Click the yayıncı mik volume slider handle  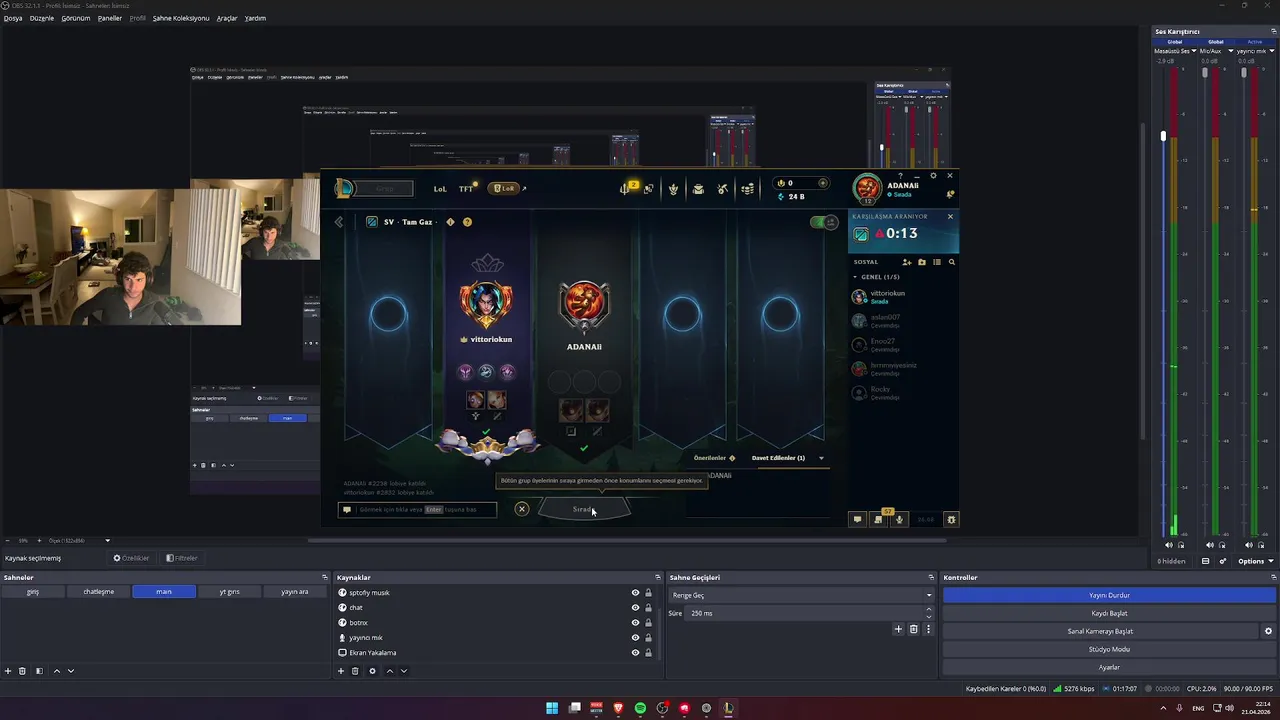[x=1244, y=73]
